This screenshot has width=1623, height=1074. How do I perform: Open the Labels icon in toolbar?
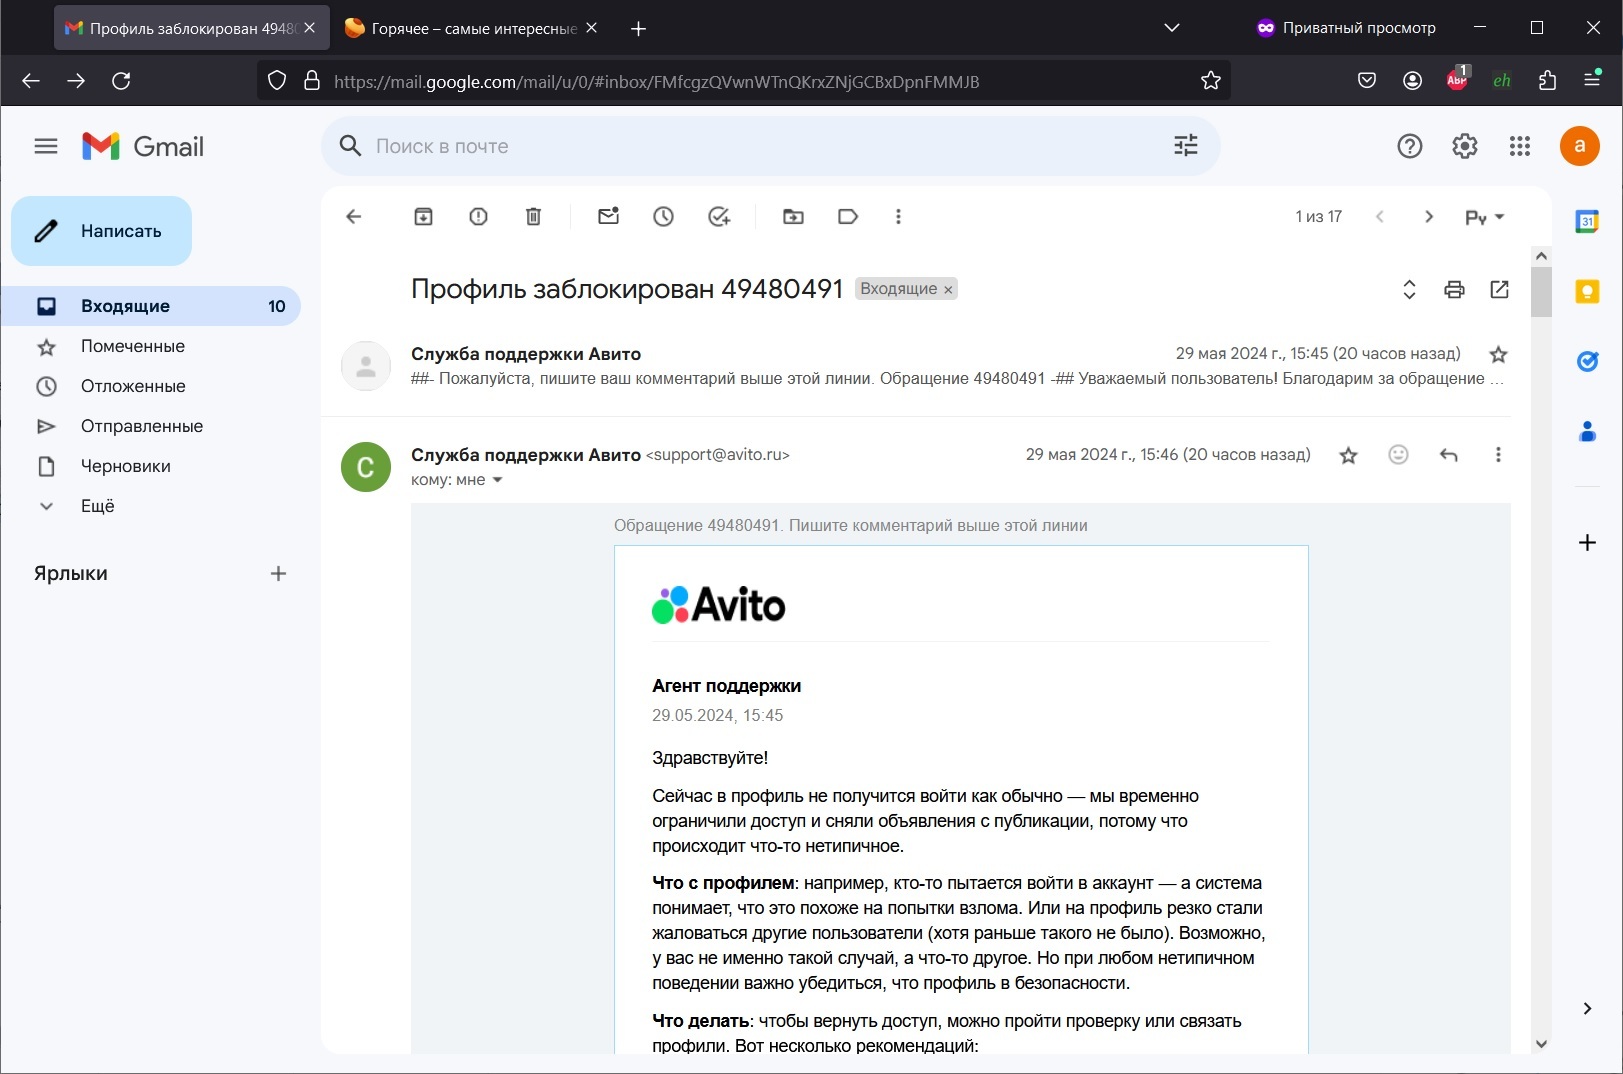(x=848, y=216)
